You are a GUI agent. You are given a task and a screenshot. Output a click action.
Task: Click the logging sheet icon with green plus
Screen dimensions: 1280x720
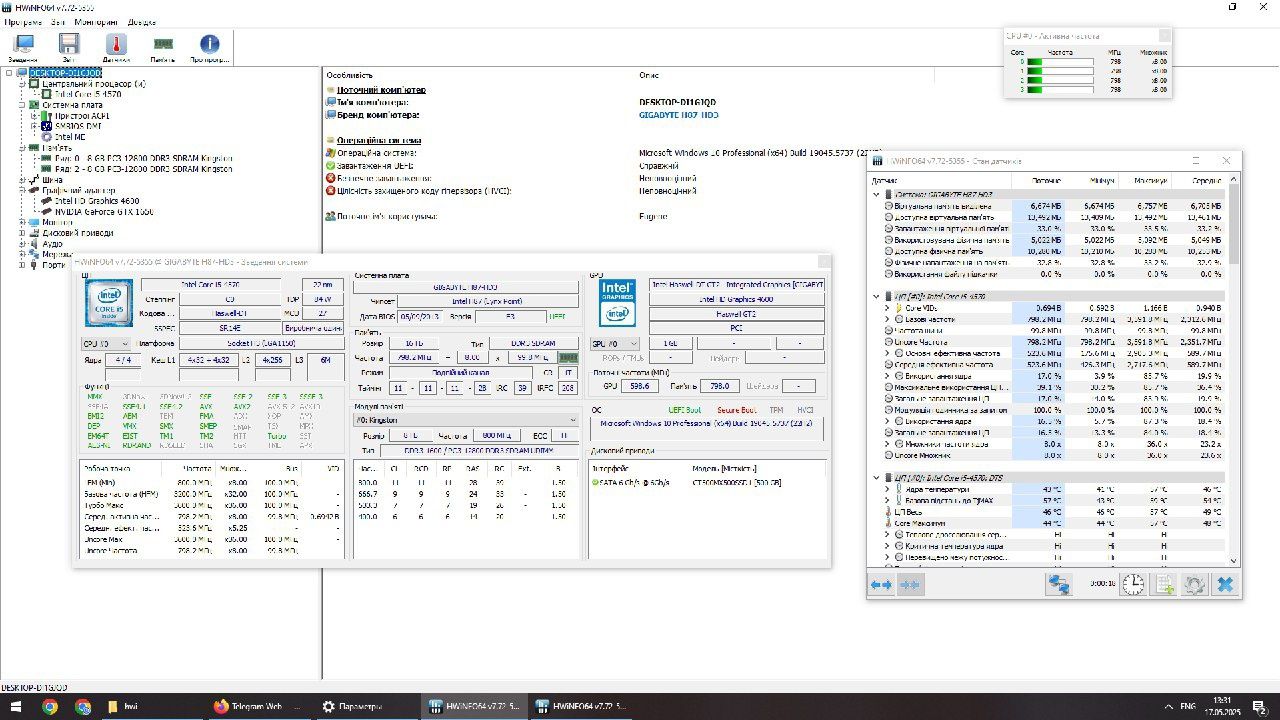point(1165,585)
